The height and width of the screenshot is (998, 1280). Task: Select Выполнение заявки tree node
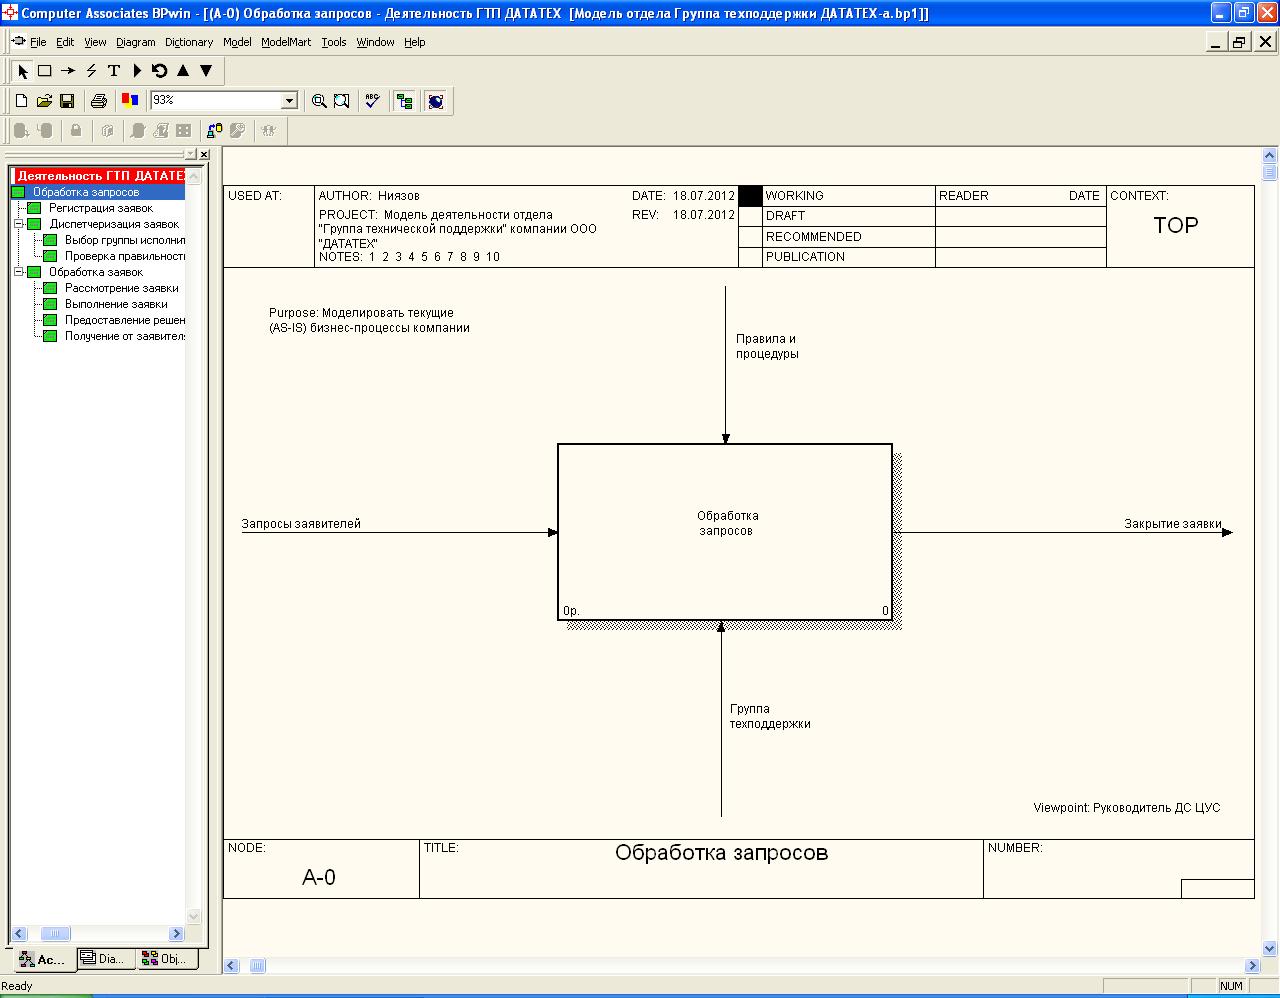pyautogui.click(x=116, y=304)
